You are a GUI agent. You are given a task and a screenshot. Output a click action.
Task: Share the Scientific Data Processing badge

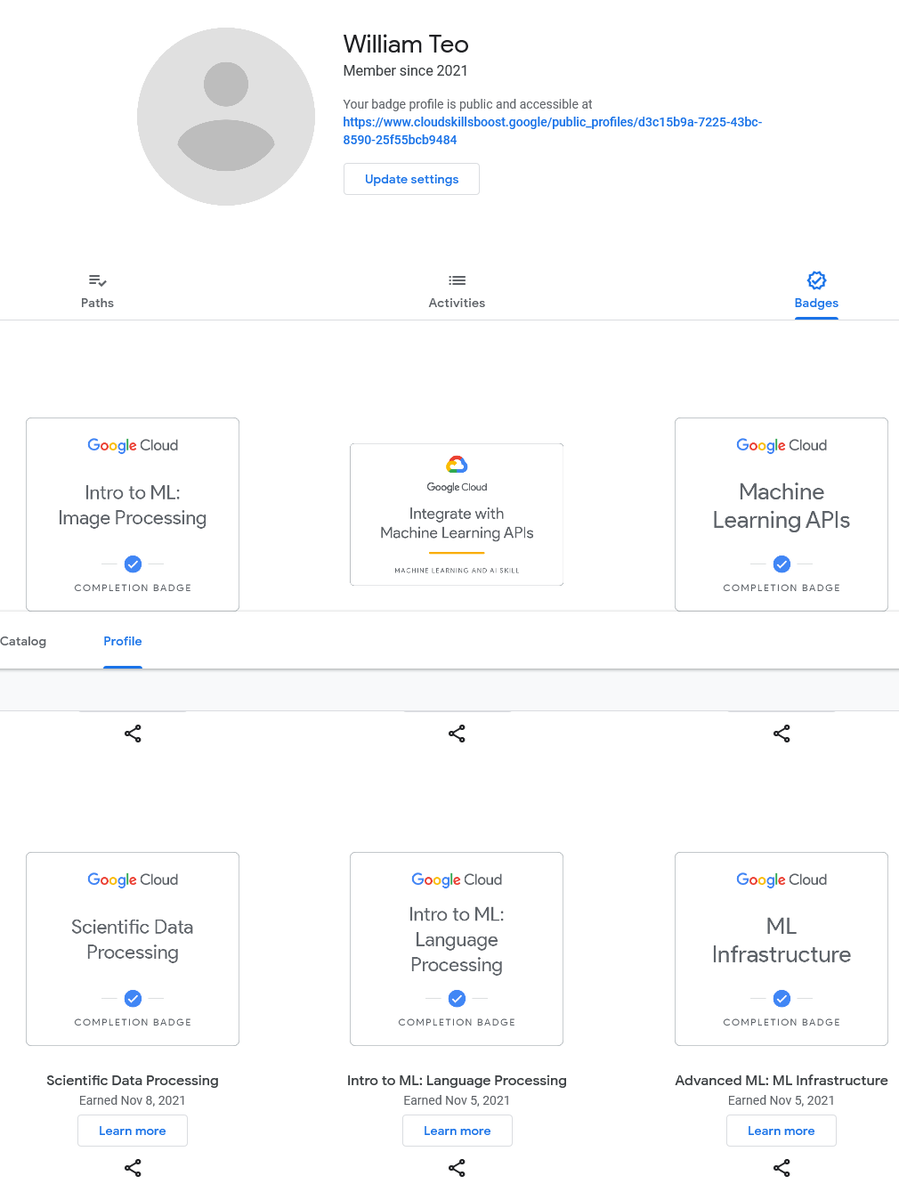tap(132, 1168)
